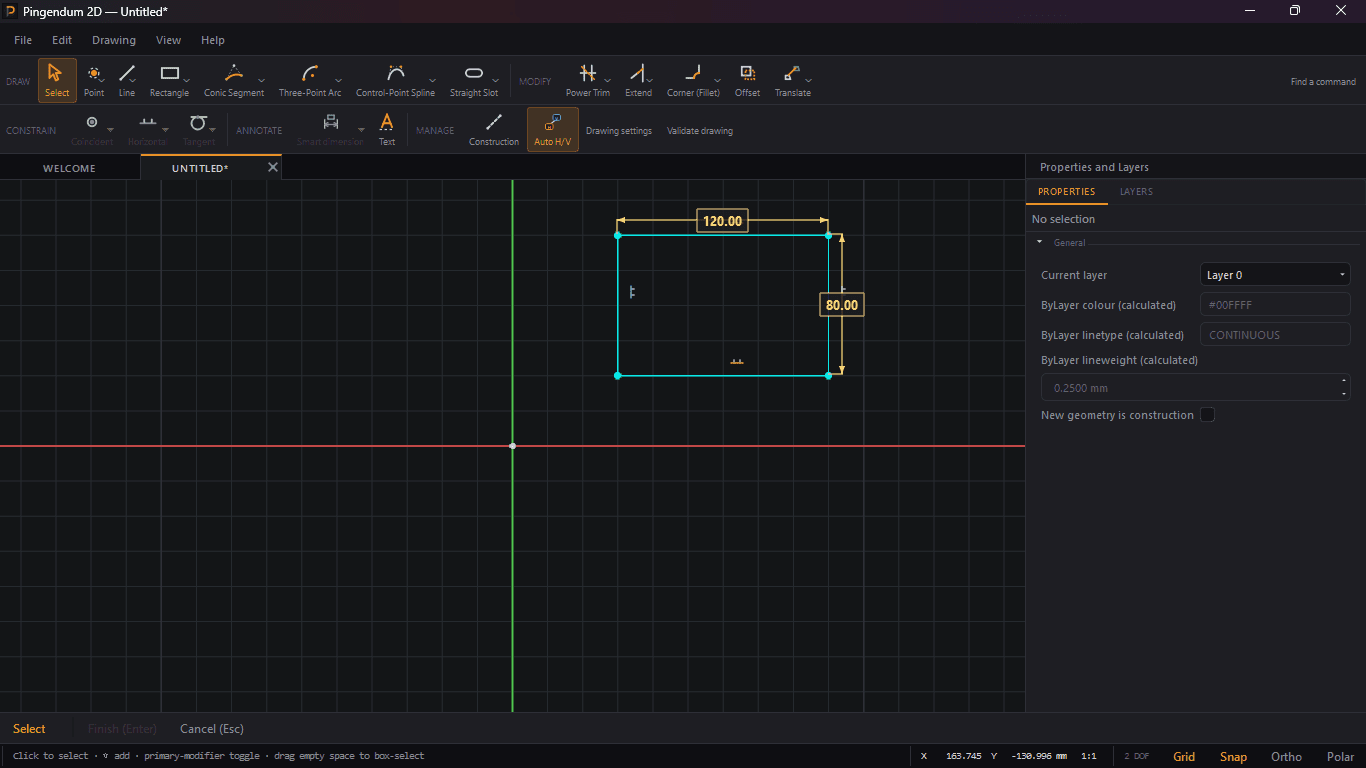This screenshot has height=768, width=1366.
Task: Enable Ortho mode in status bar
Action: pyautogui.click(x=1286, y=757)
